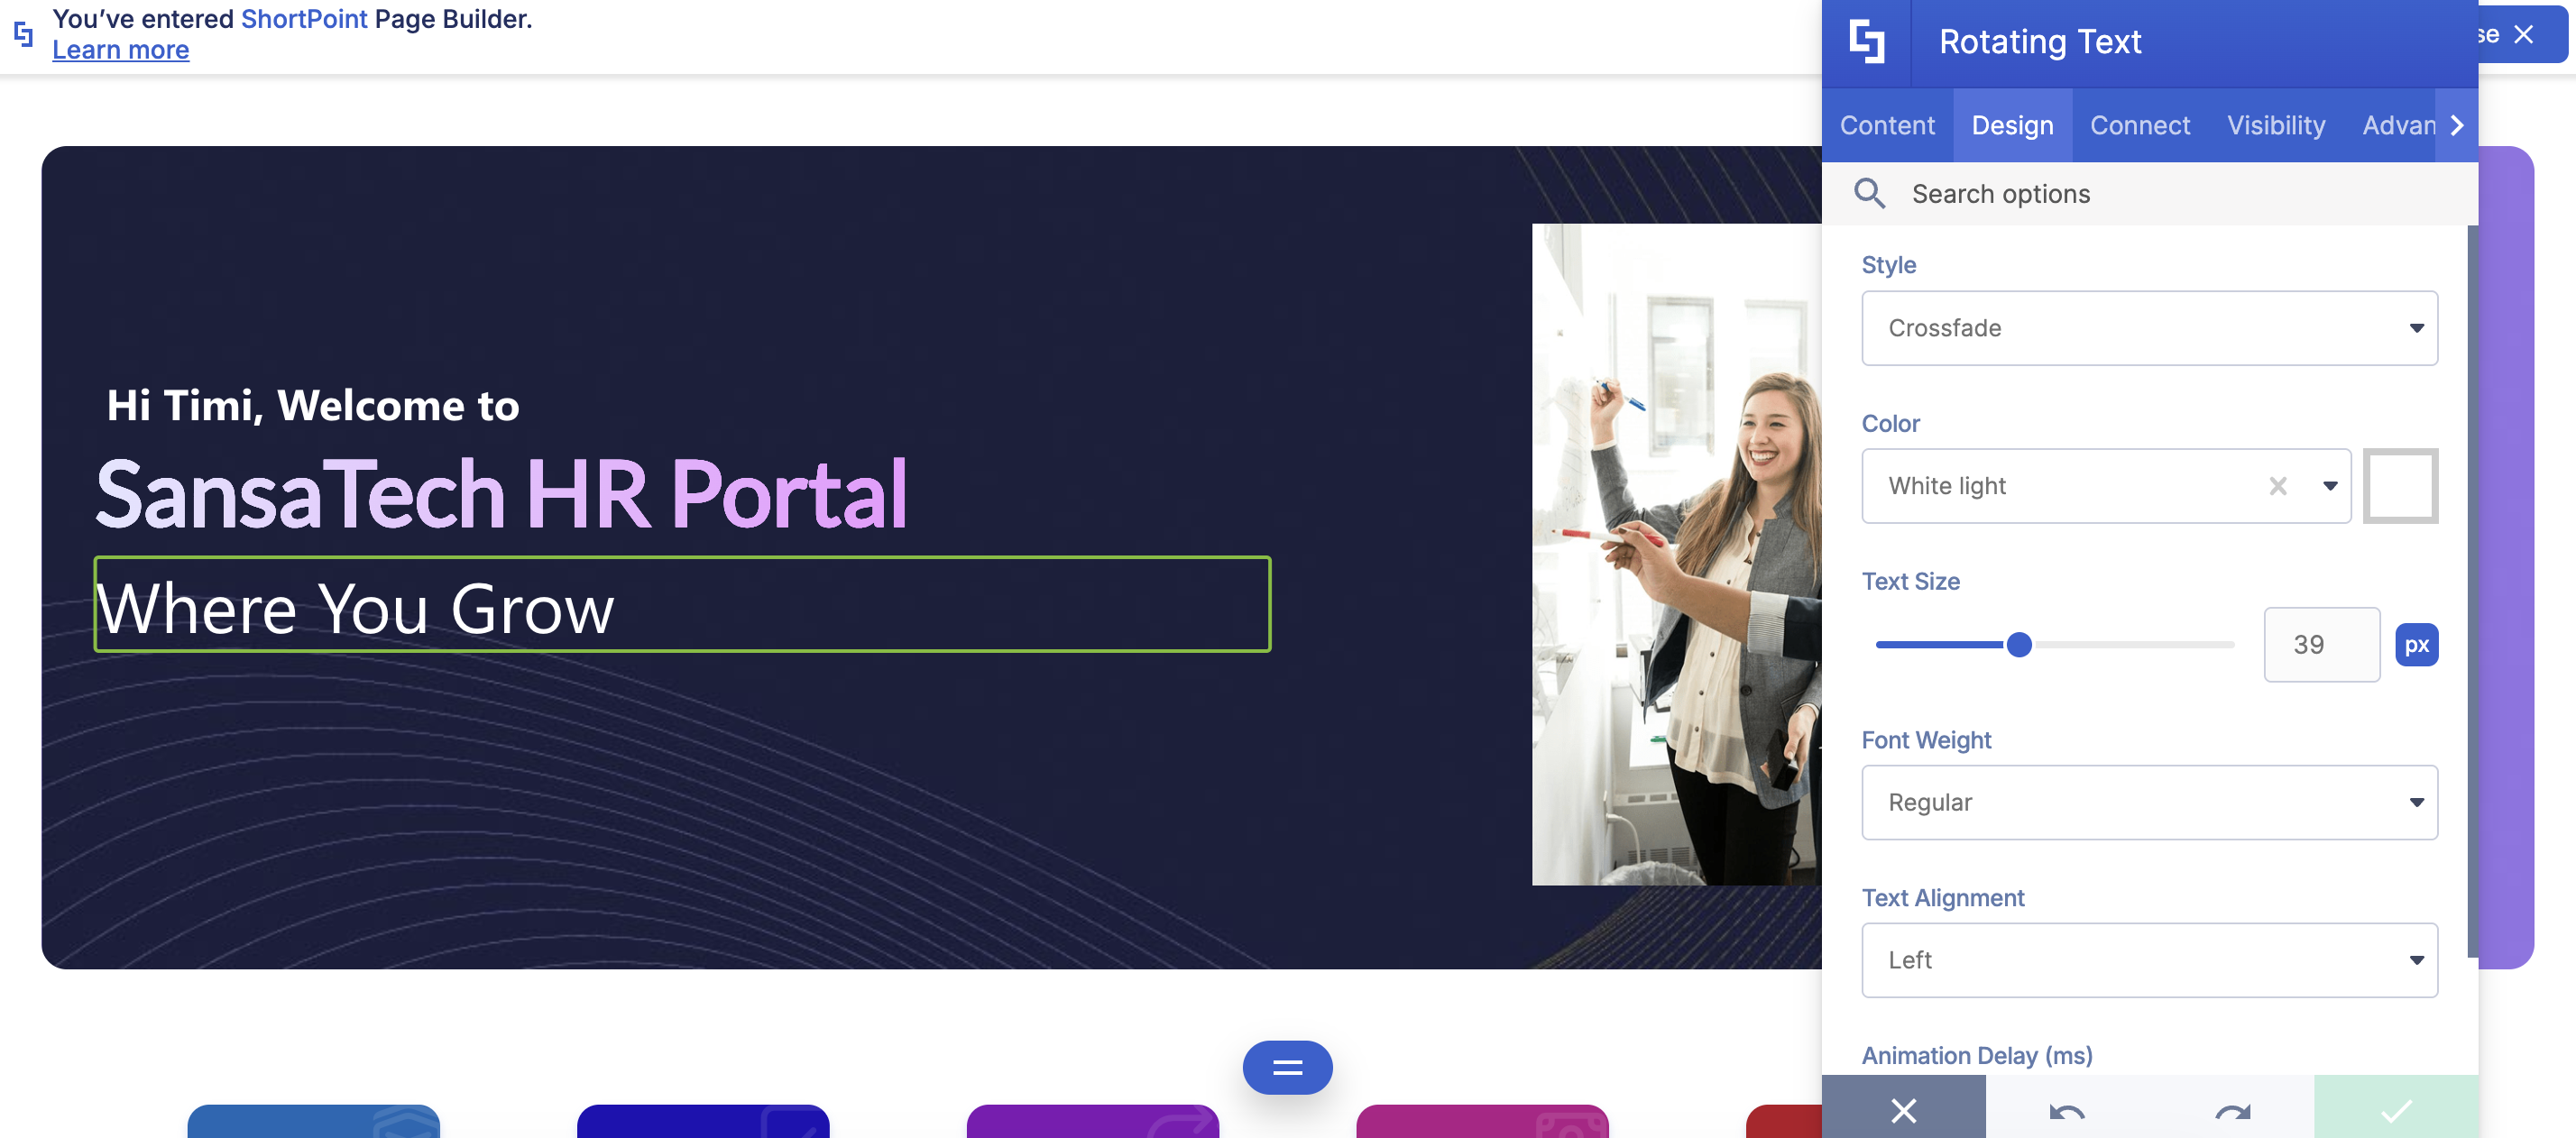Click the undo arrow button
Image resolution: width=2576 pixels, height=1138 pixels.
pos(2066,1111)
